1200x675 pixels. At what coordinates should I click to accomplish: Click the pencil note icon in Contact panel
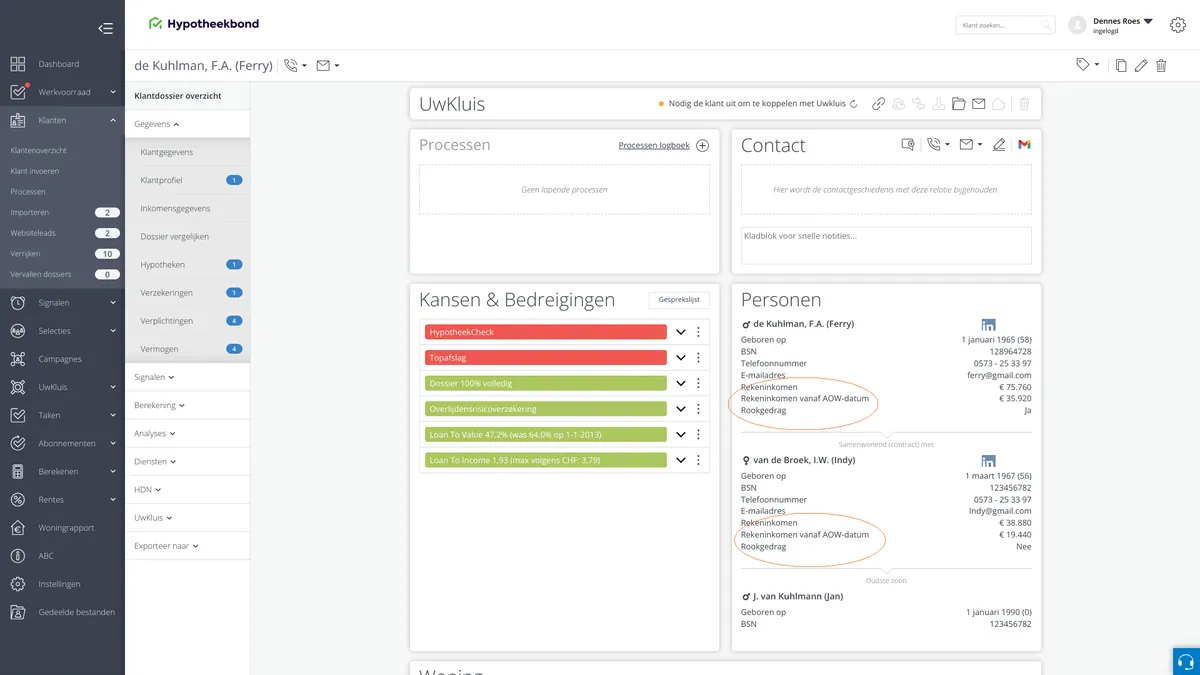point(998,145)
